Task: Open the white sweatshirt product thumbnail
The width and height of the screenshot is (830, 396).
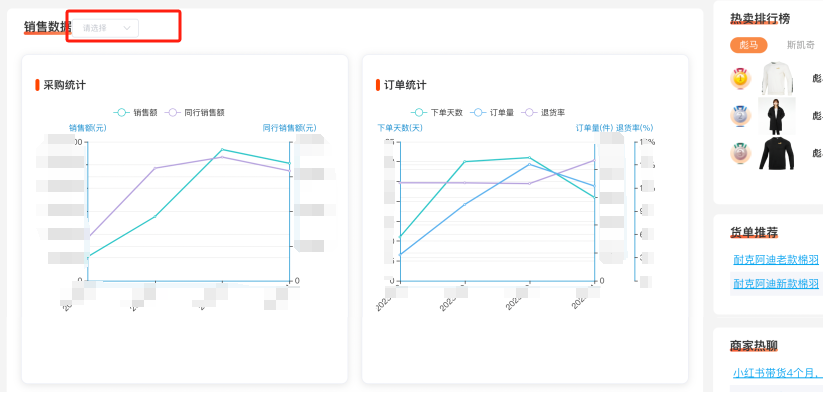Action: tap(778, 78)
